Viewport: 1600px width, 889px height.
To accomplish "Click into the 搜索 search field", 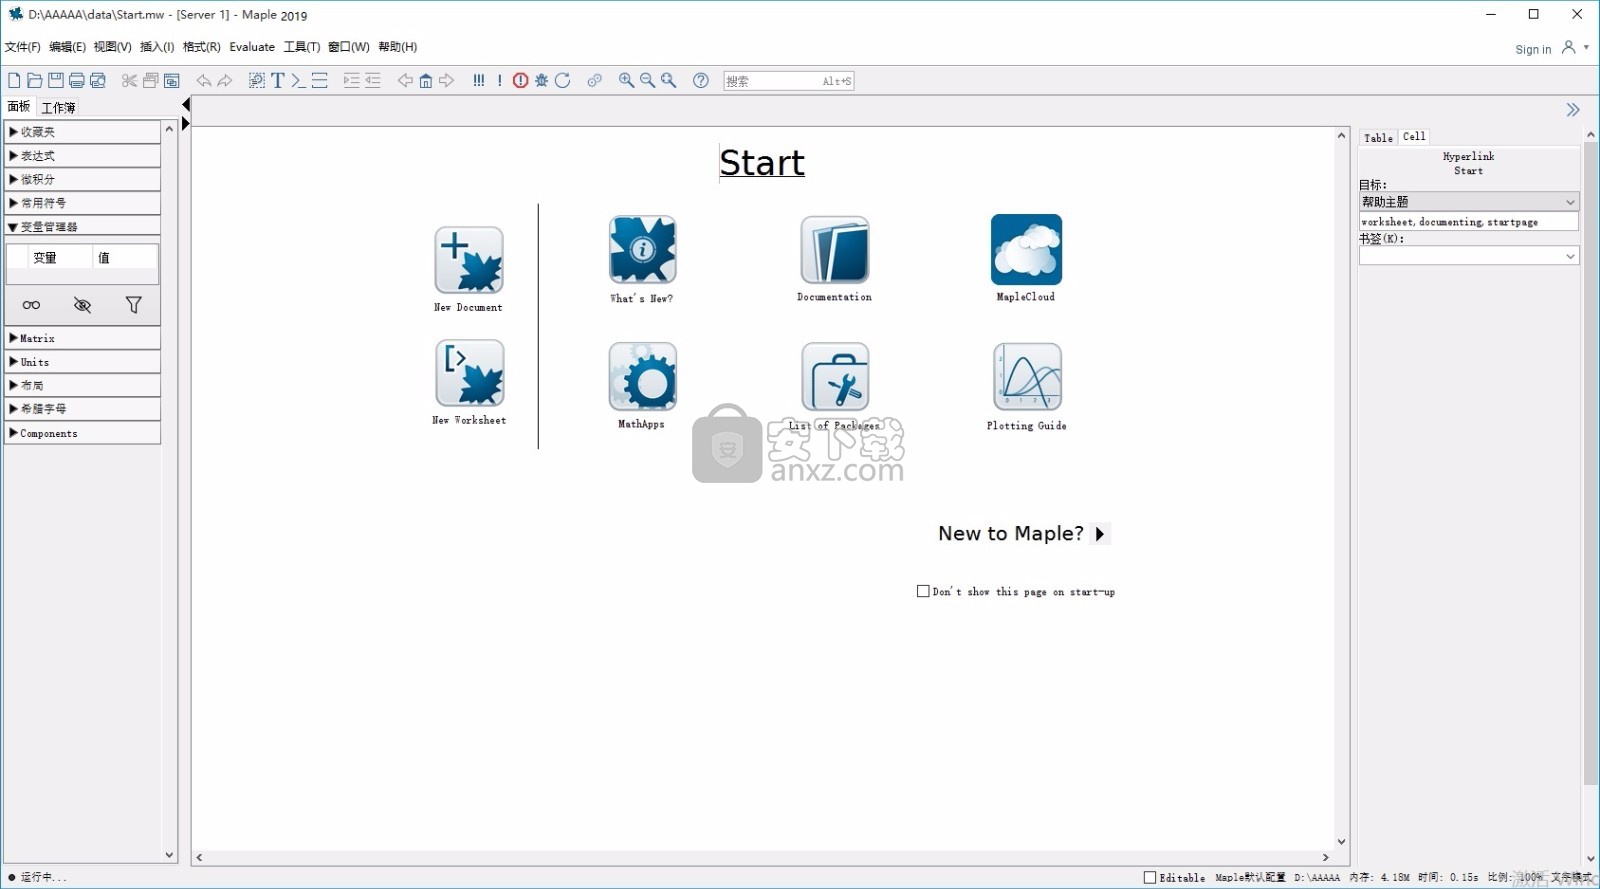I will pos(788,81).
